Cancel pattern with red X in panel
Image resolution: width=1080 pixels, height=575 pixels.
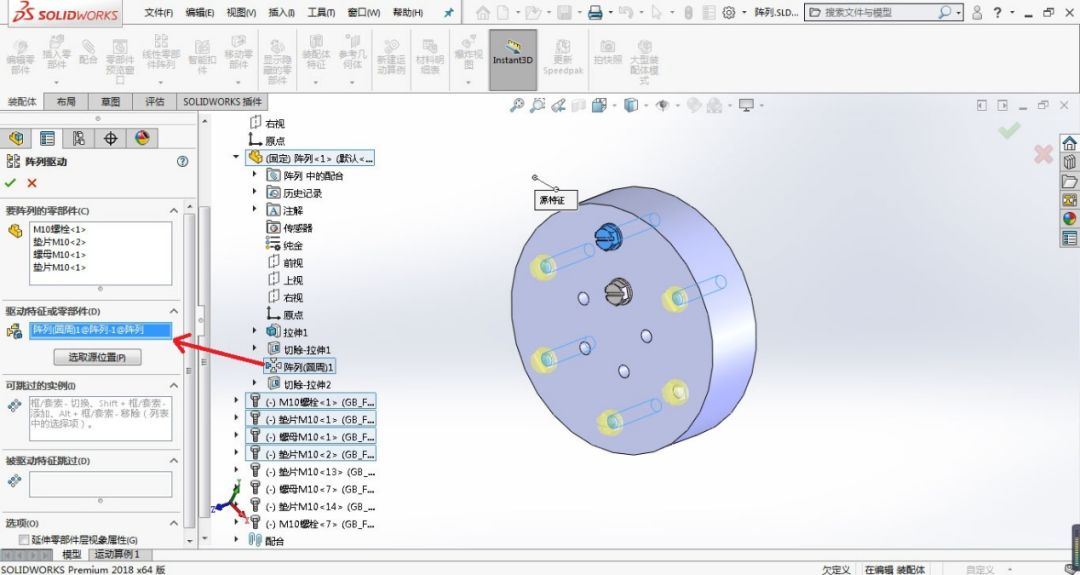click(32, 183)
